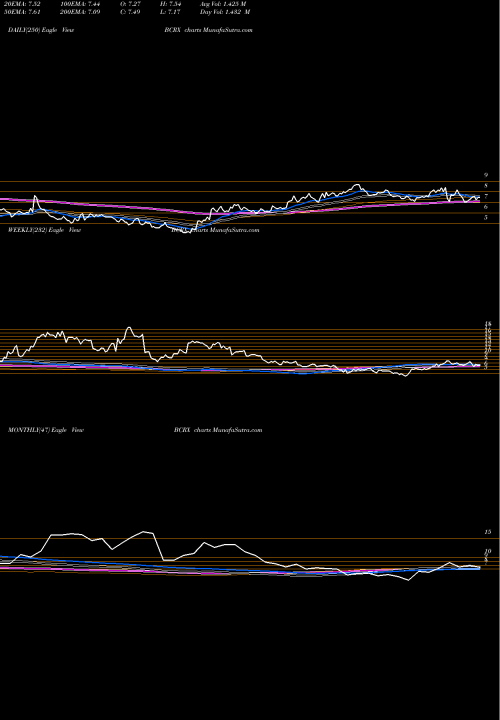This screenshot has width=500, height=720.
Task: Click the MONTHLY(47) Eagle View label
Action: coord(46,430)
